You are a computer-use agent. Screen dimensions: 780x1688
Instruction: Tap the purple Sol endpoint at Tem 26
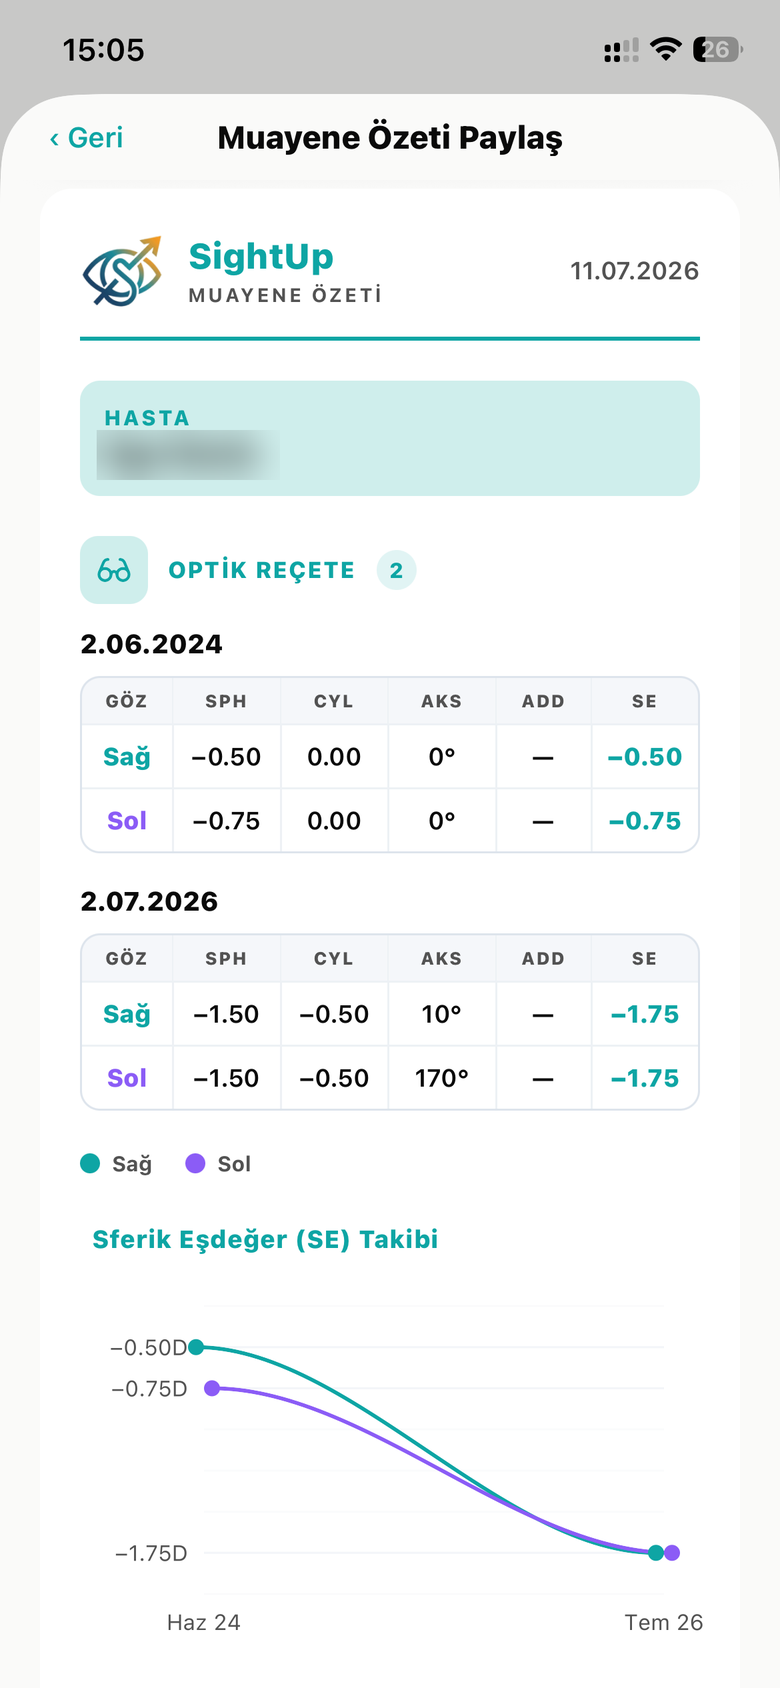[672, 1553]
